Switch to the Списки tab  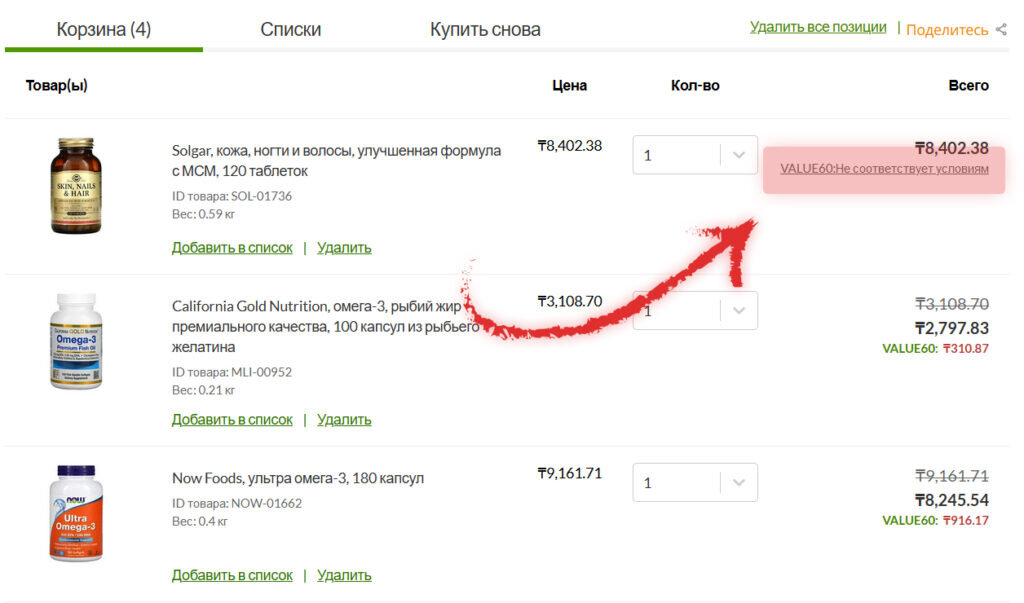[291, 29]
